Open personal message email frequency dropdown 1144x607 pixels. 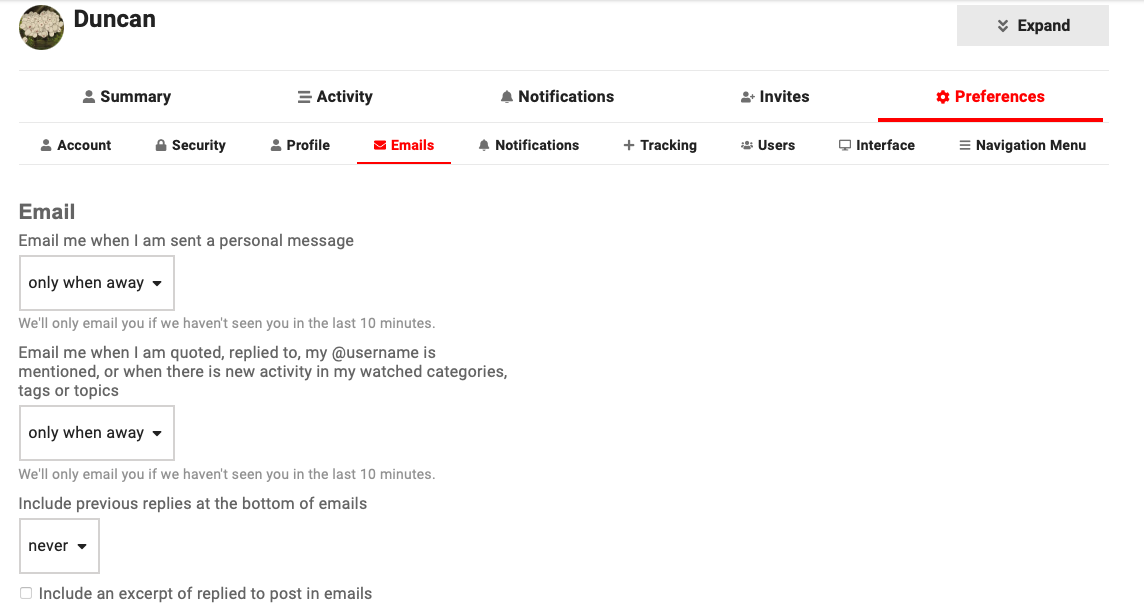96,283
